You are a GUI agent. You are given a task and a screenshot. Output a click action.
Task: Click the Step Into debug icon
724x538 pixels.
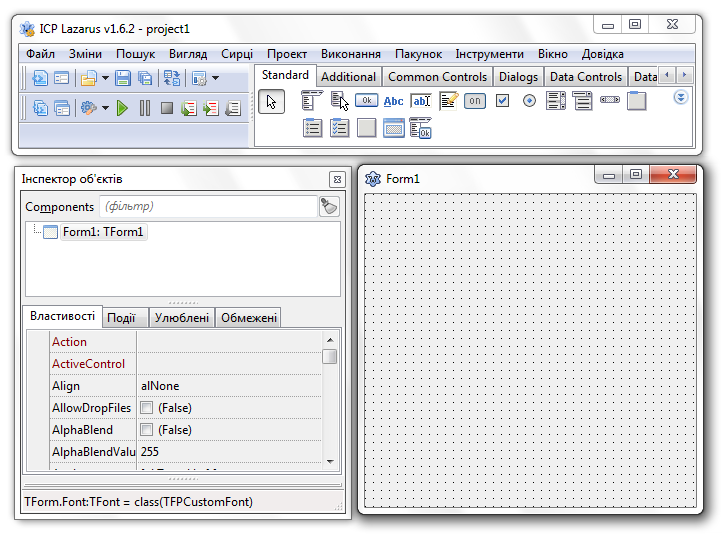click(188, 109)
